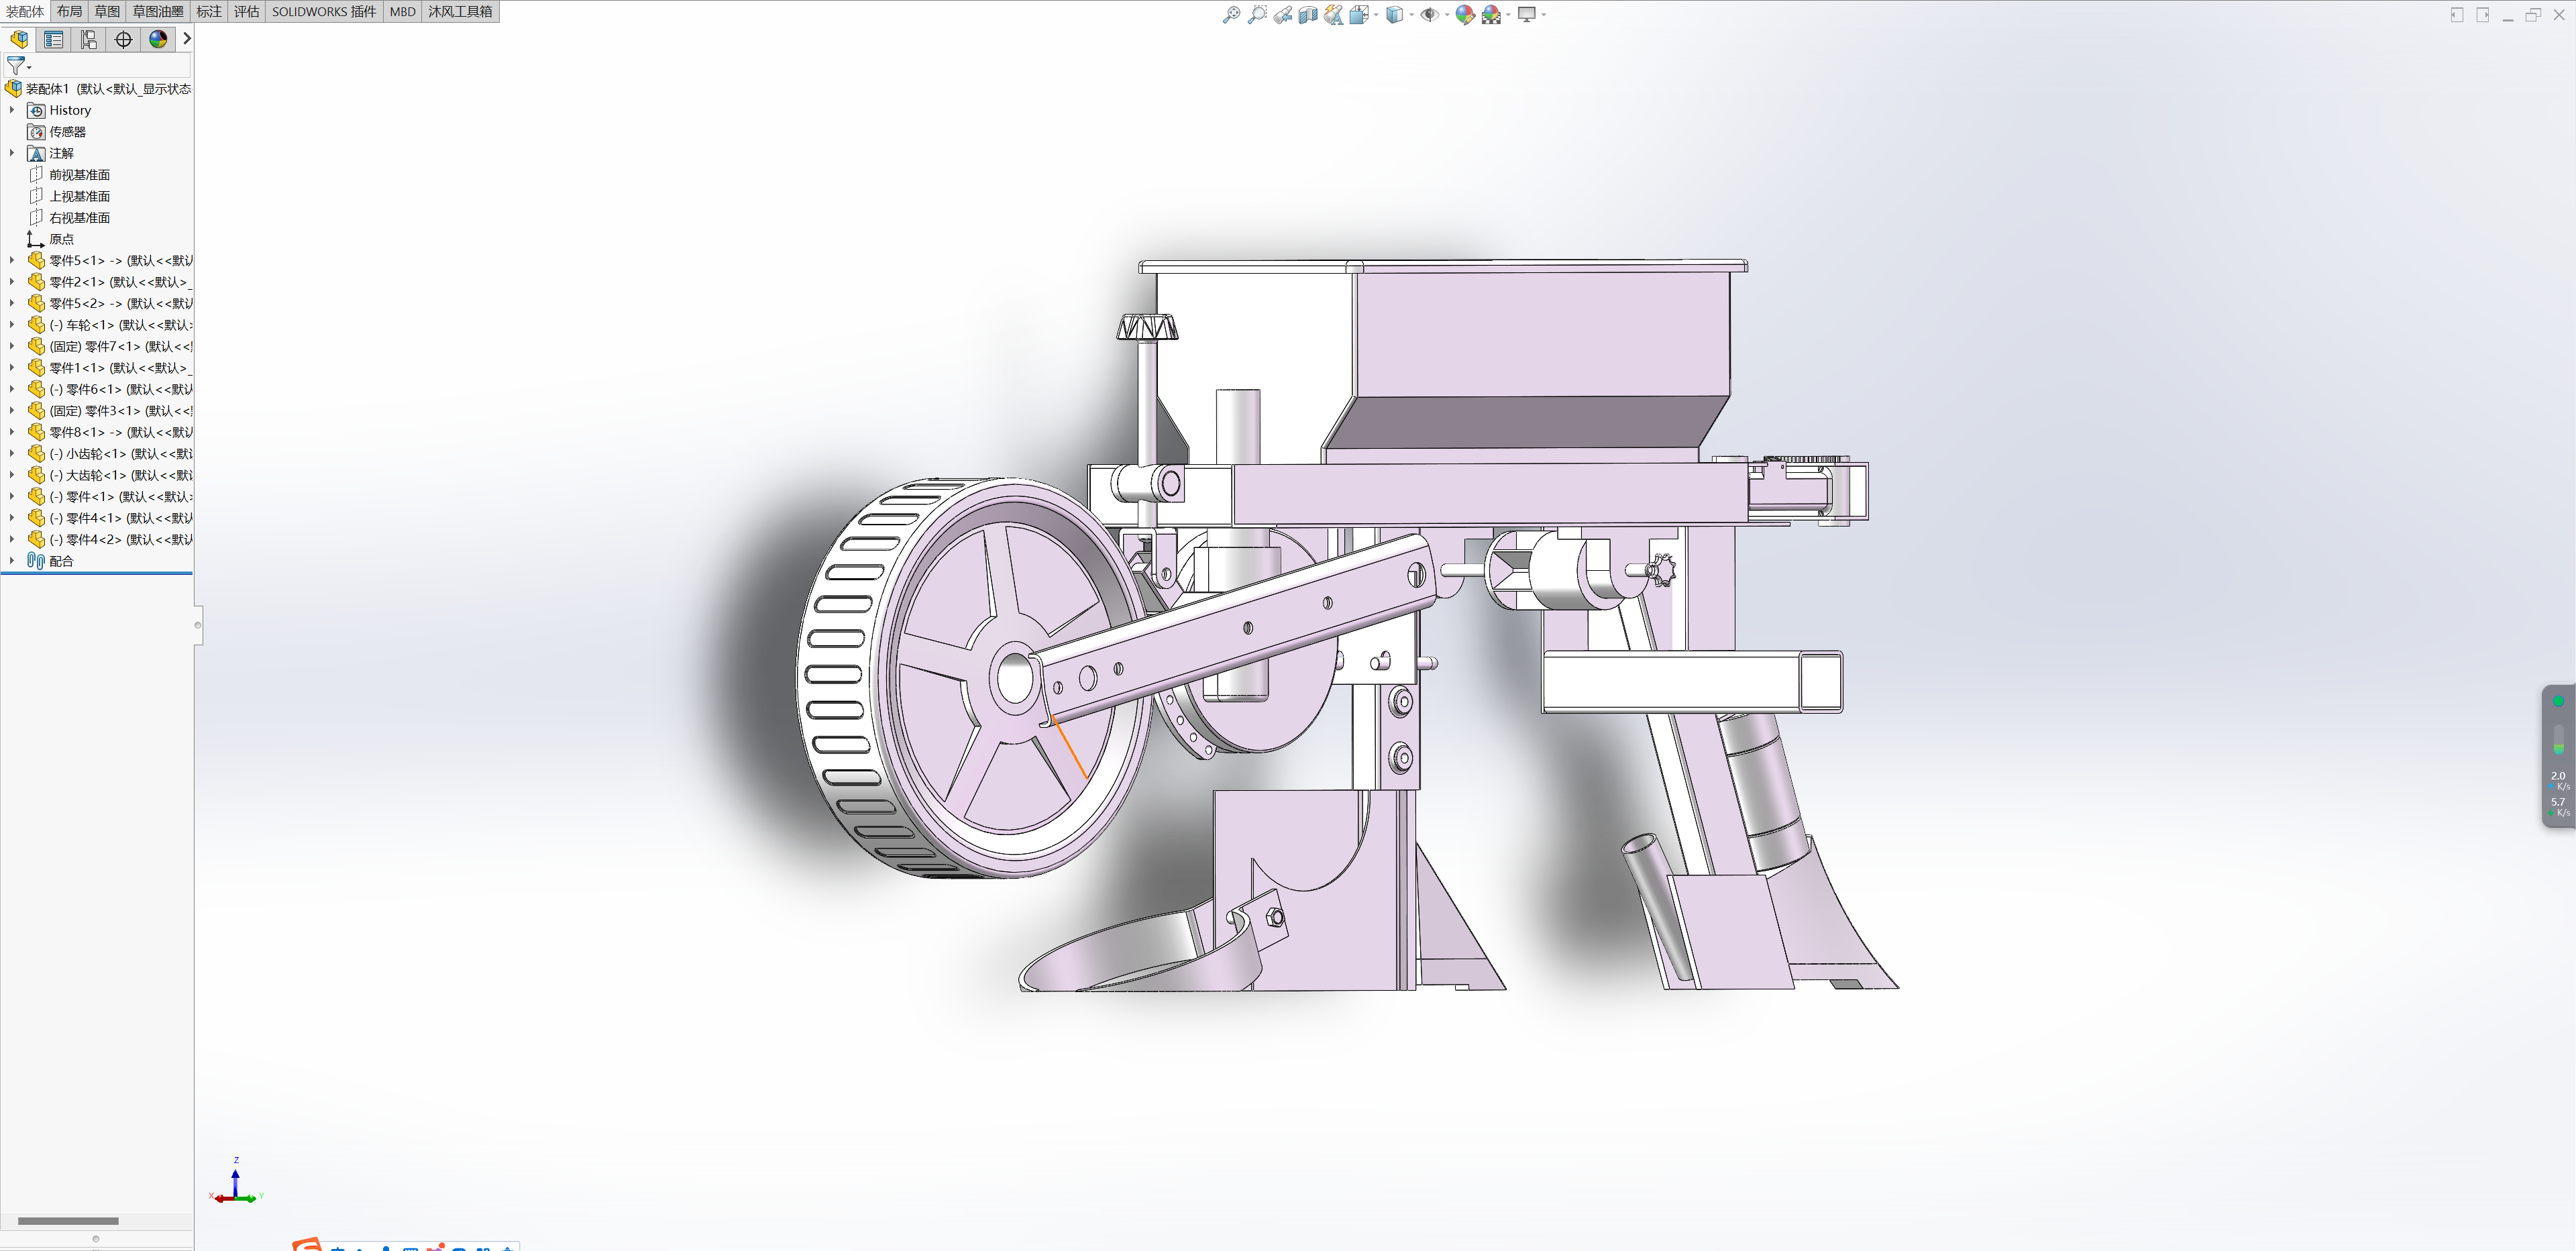Open the DimXpertManager crosshair tab
2576x1251 pixels.
click(123, 39)
